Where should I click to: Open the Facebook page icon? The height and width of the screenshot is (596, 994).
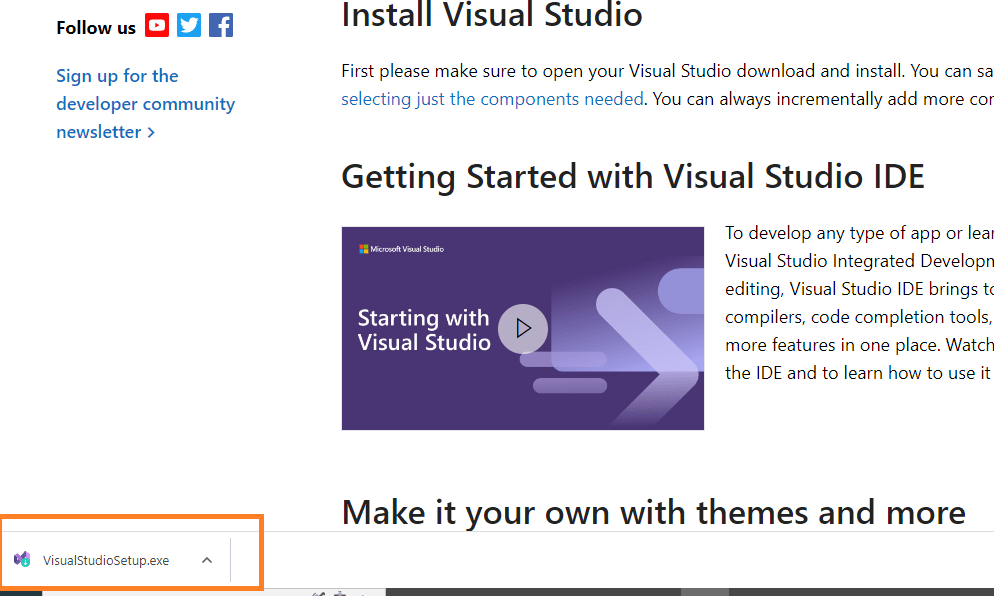220,25
